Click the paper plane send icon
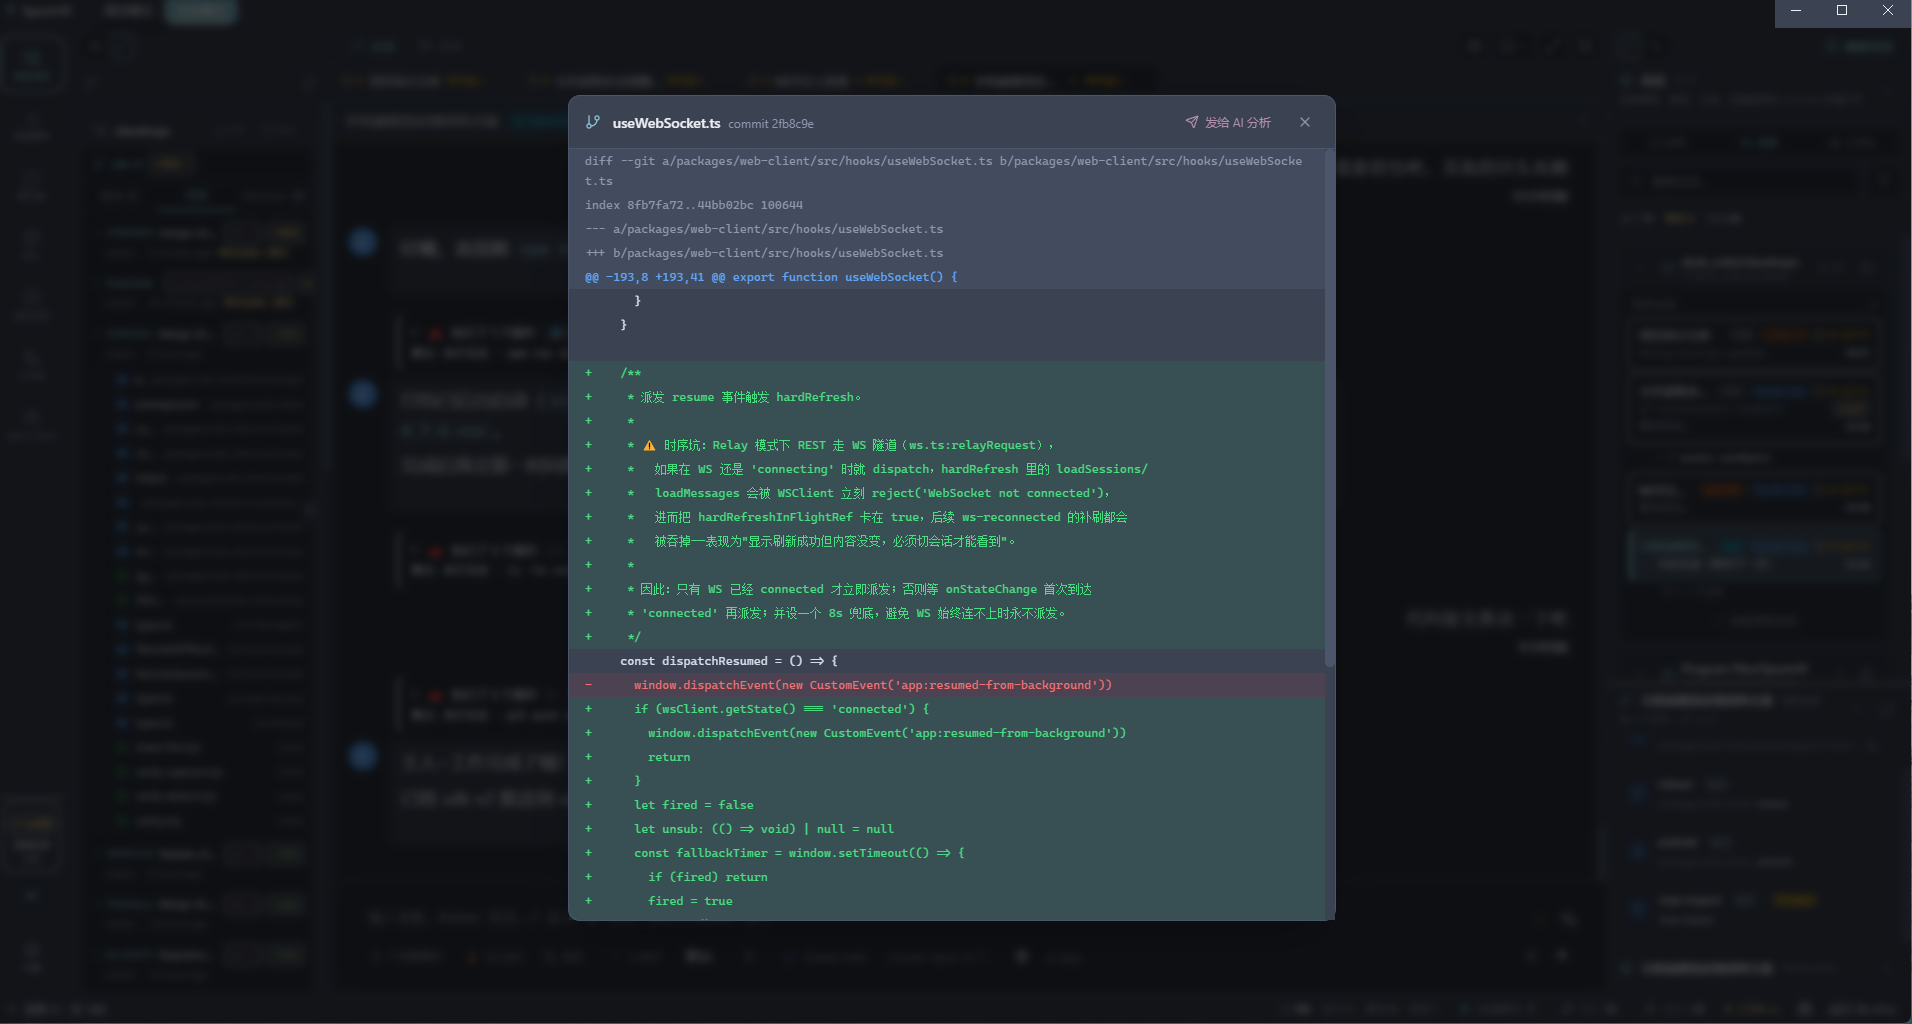This screenshot has height=1024, width=1912. pos(1192,122)
